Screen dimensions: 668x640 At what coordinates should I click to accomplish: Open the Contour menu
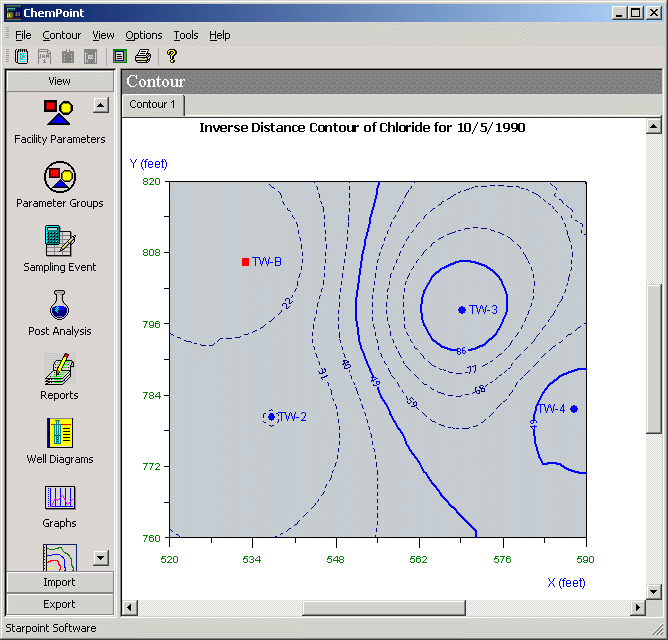pyautogui.click(x=62, y=35)
